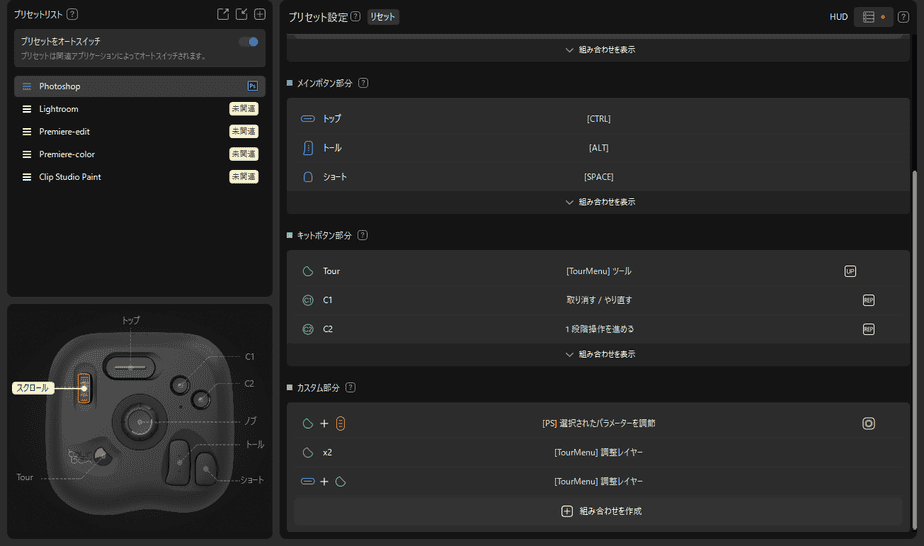Click the settings panel vertical scrollbar
This screenshot has height=546, width=924.
(x=914, y=348)
